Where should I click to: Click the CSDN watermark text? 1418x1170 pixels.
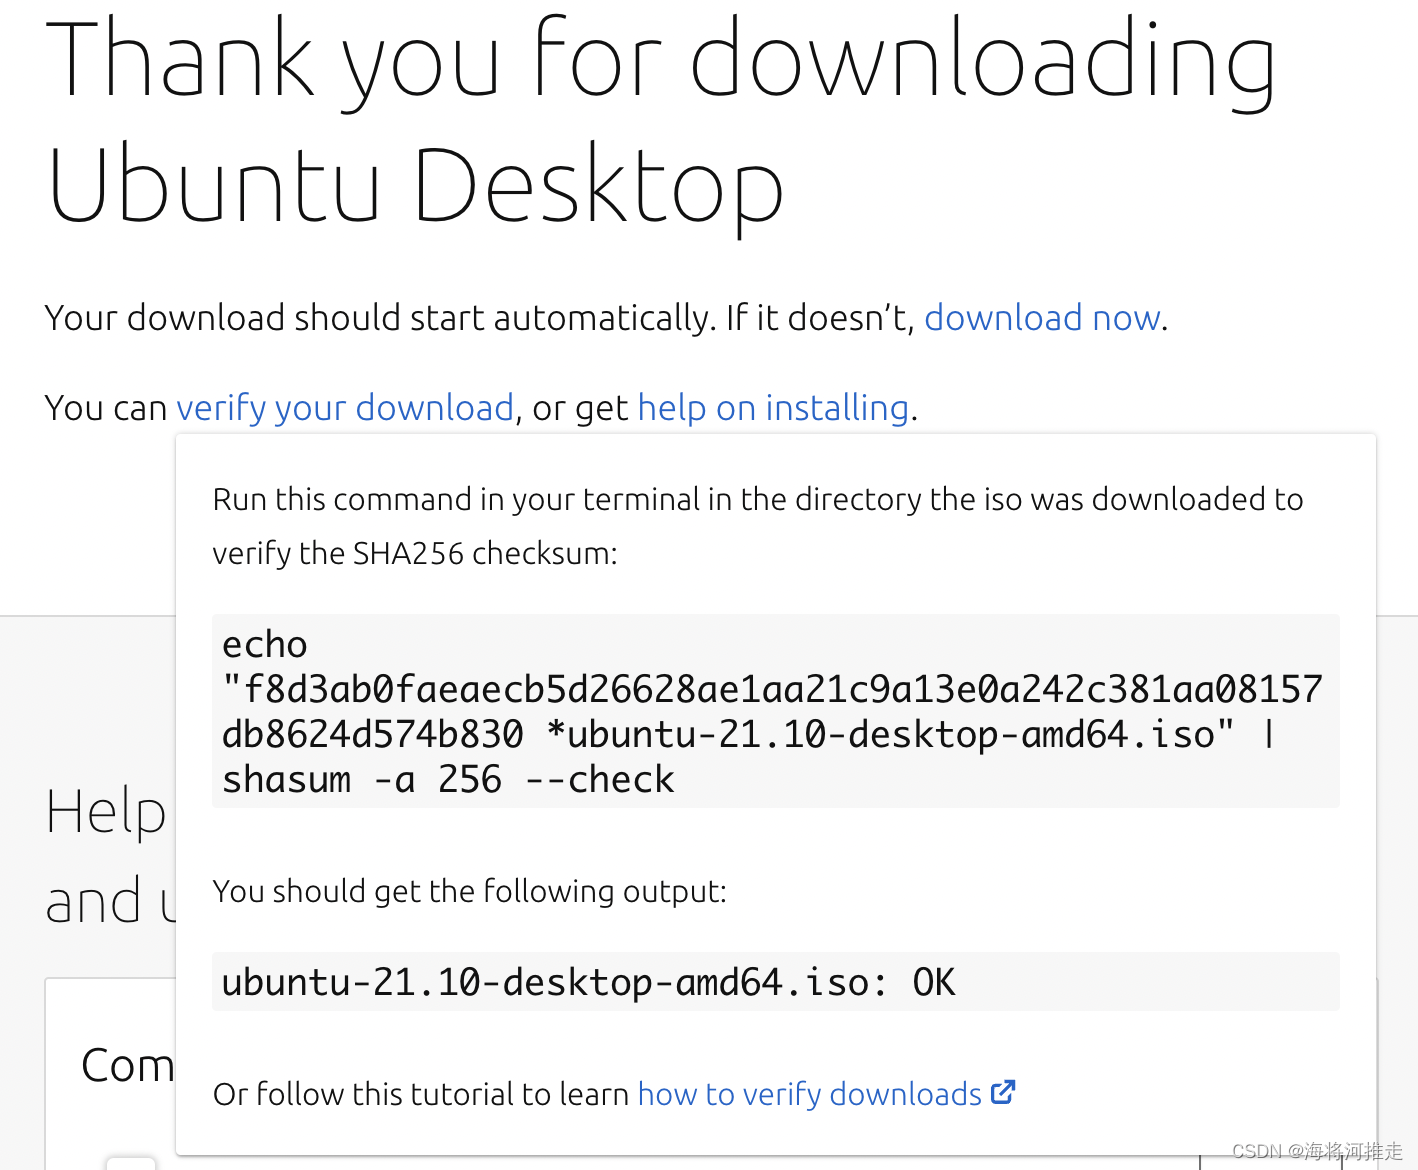[x=1316, y=1150]
